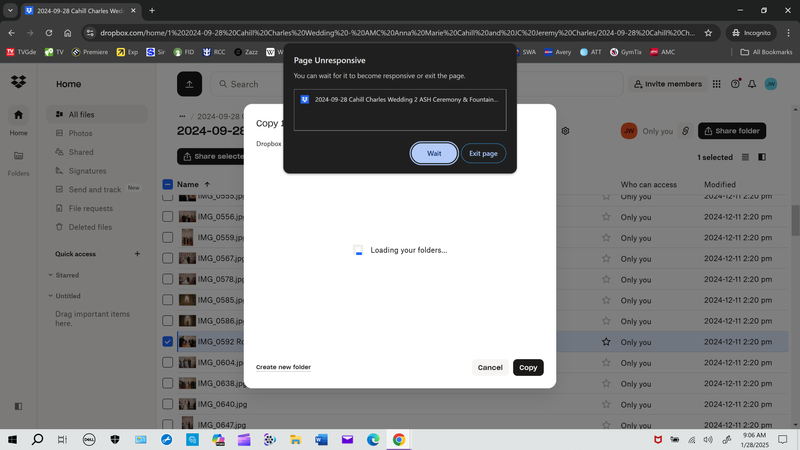Open the TVGde bookmark
This screenshot has width=800, height=450.
coord(21,52)
